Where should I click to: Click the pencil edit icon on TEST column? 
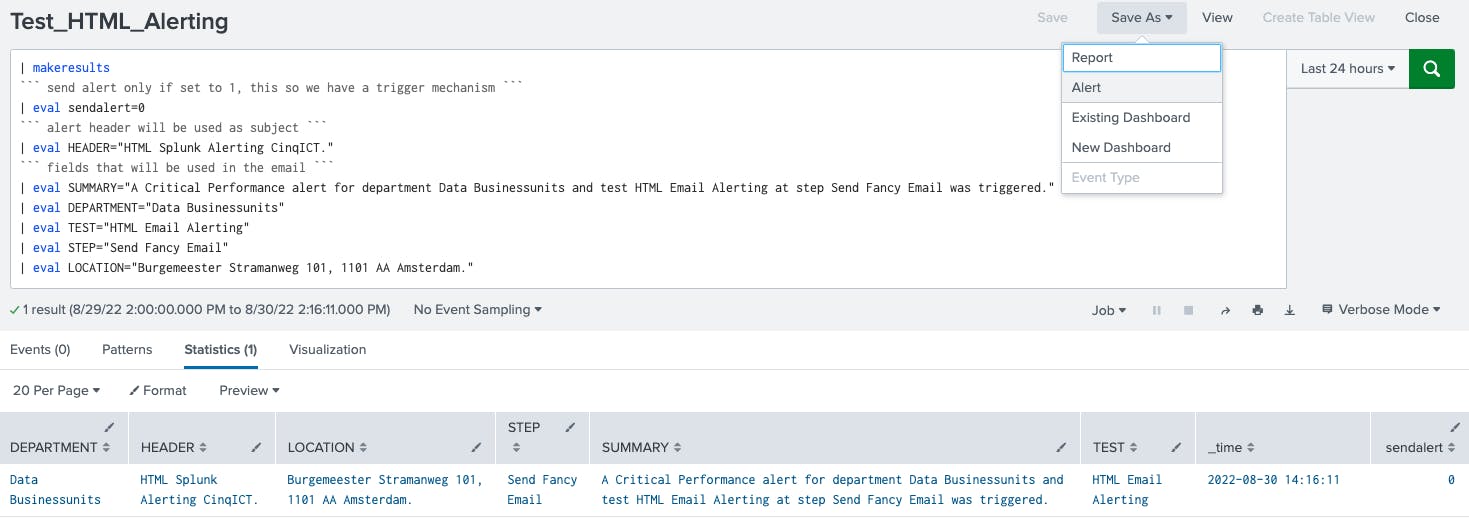point(1177,447)
